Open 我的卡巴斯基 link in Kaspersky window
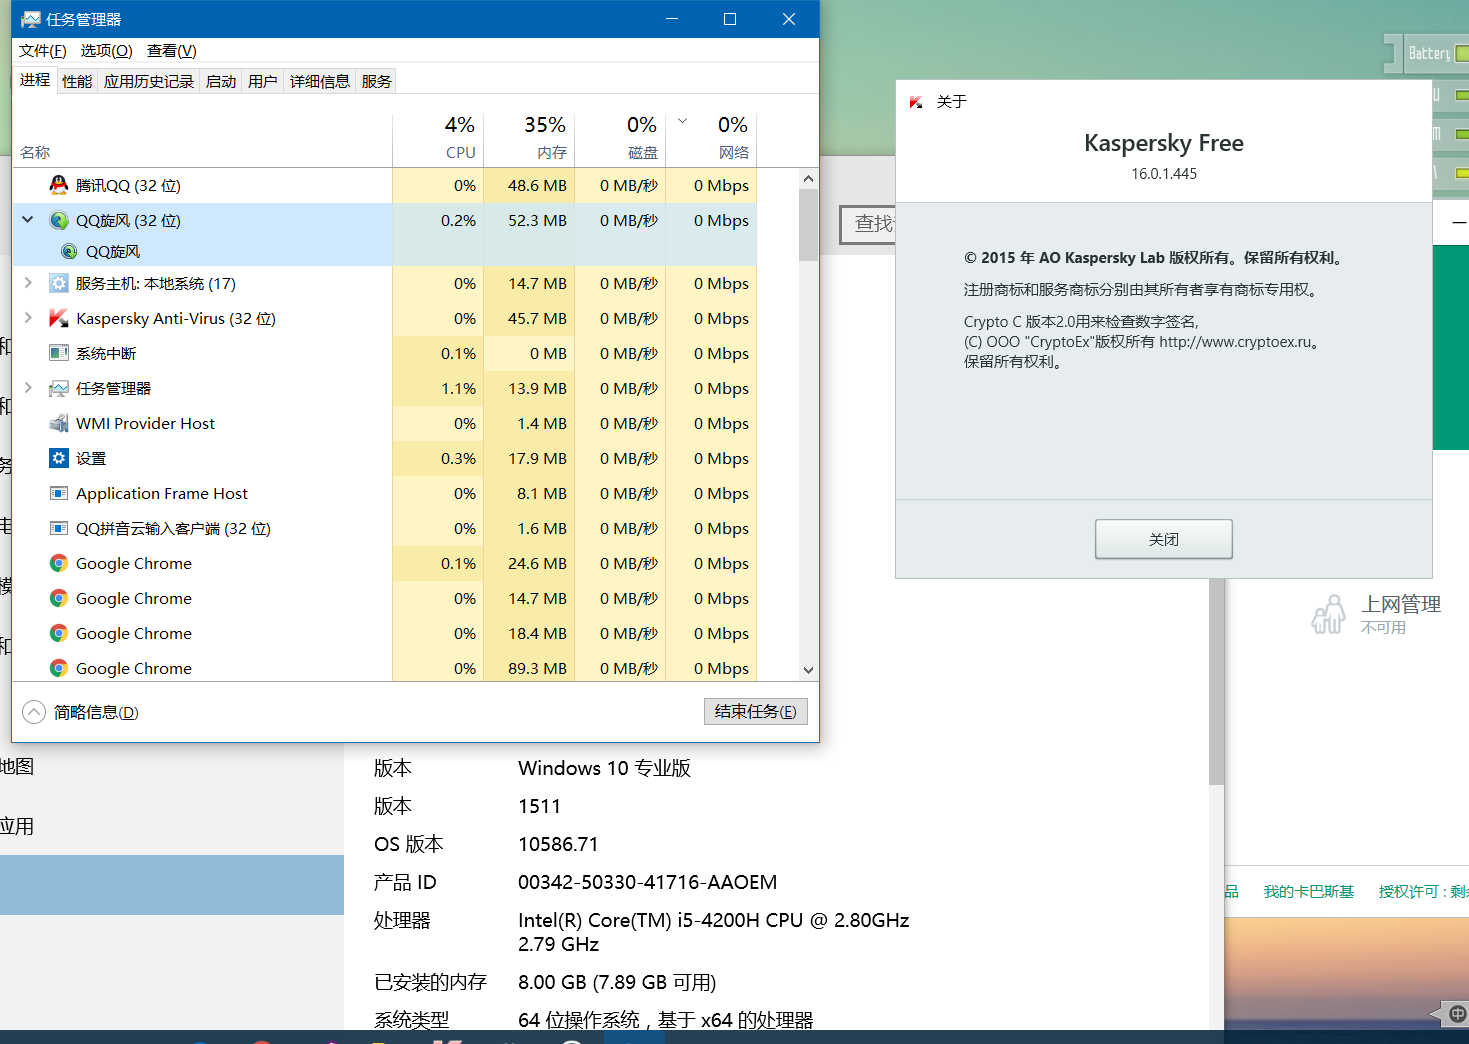This screenshot has height=1044, width=1469. pos(1309,891)
